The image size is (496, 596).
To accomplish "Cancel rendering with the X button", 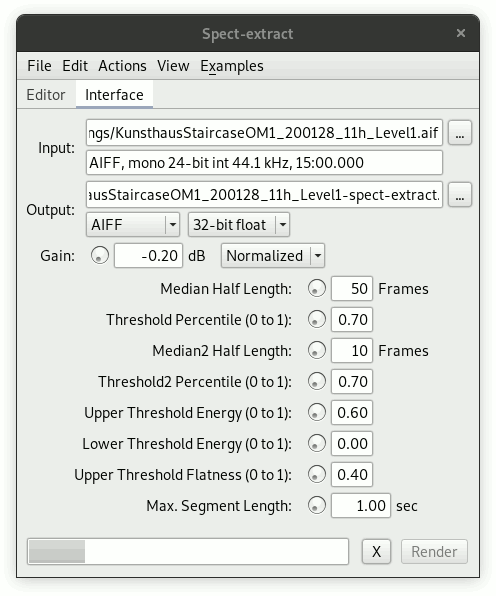I will 376,551.
